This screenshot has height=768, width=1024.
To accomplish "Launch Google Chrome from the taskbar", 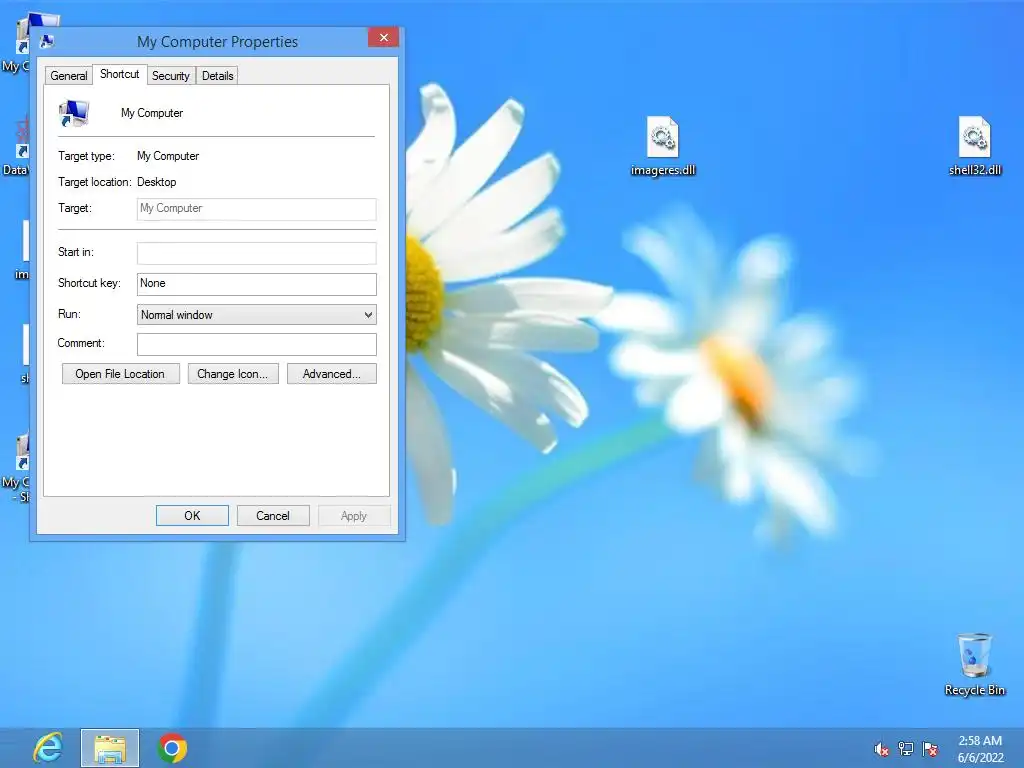I will point(172,748).
